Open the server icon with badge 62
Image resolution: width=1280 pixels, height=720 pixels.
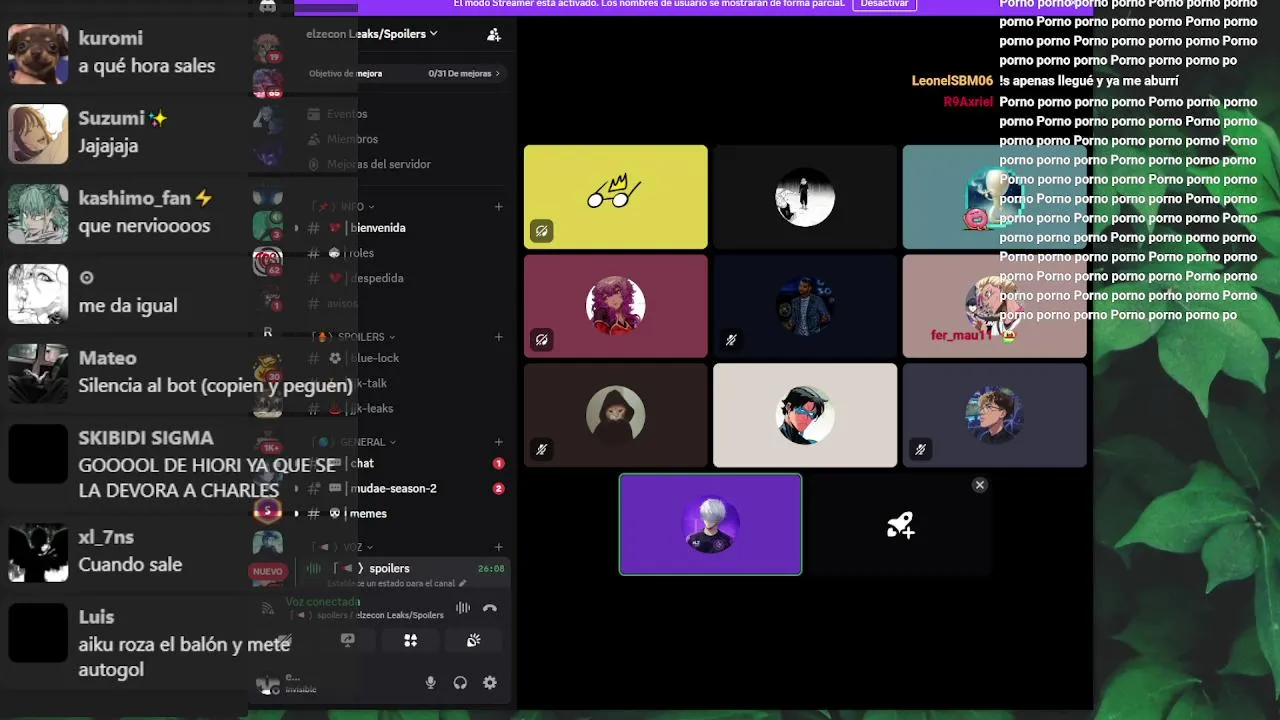[268, 262]
